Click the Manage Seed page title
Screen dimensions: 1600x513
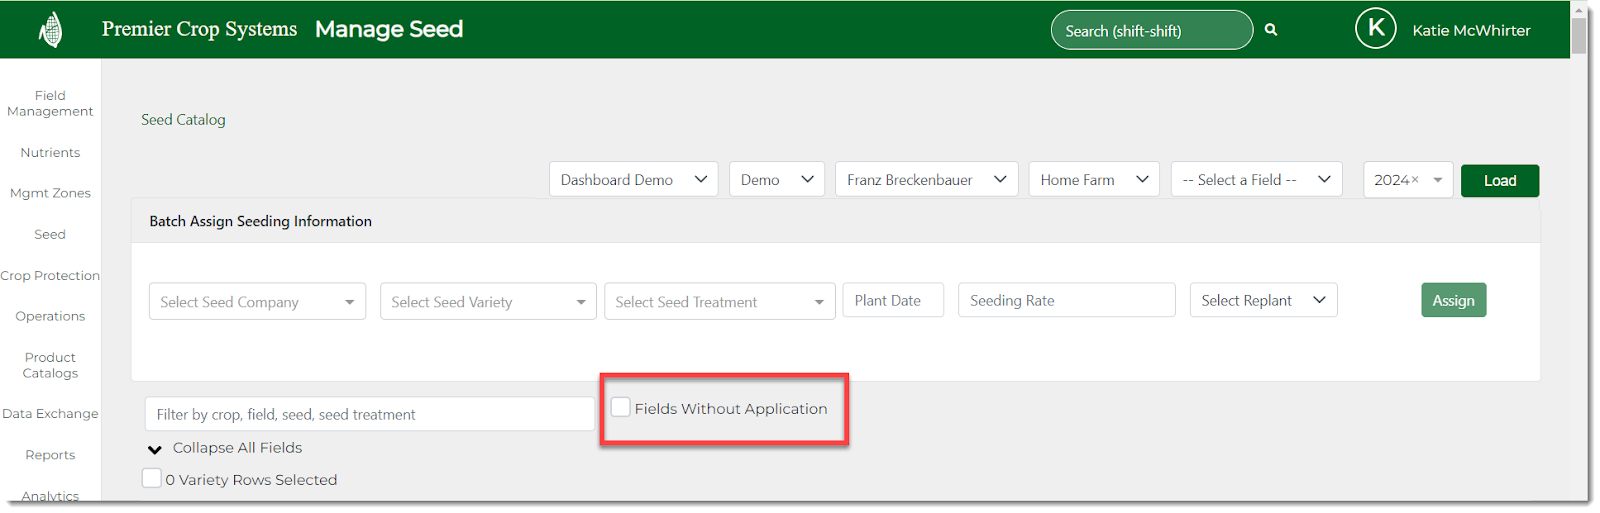(389, 29)
